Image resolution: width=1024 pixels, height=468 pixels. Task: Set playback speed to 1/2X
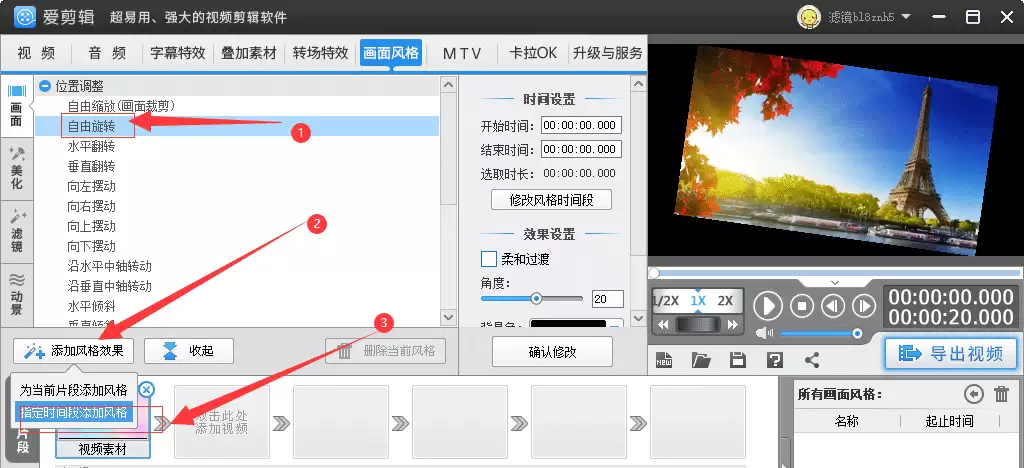click(x=666, y=301)
